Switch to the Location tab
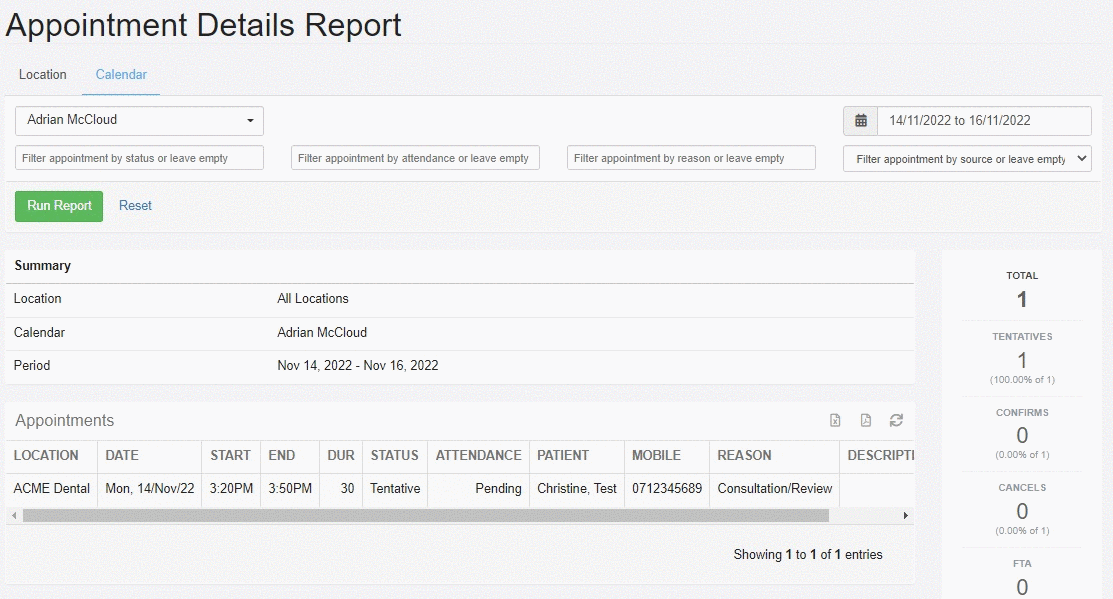This screenshot has height=599, width=1113. (x=43, y=75)
